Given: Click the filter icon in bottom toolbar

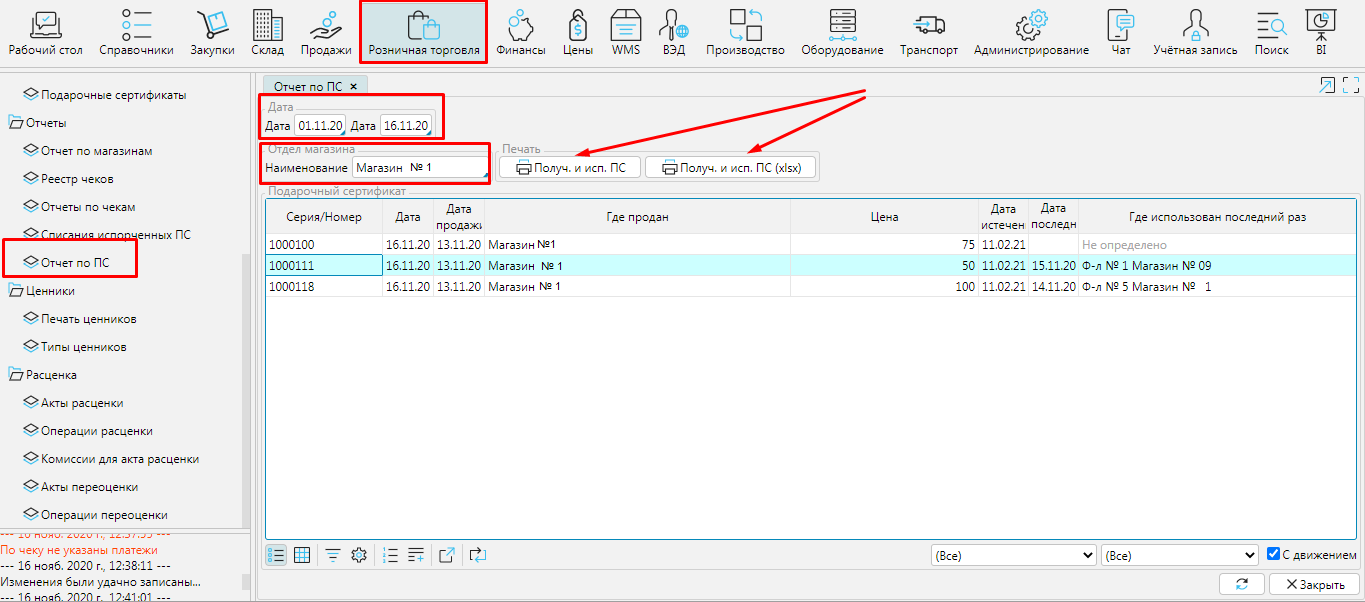Looking at the screenshot, I should pos(332,555).
